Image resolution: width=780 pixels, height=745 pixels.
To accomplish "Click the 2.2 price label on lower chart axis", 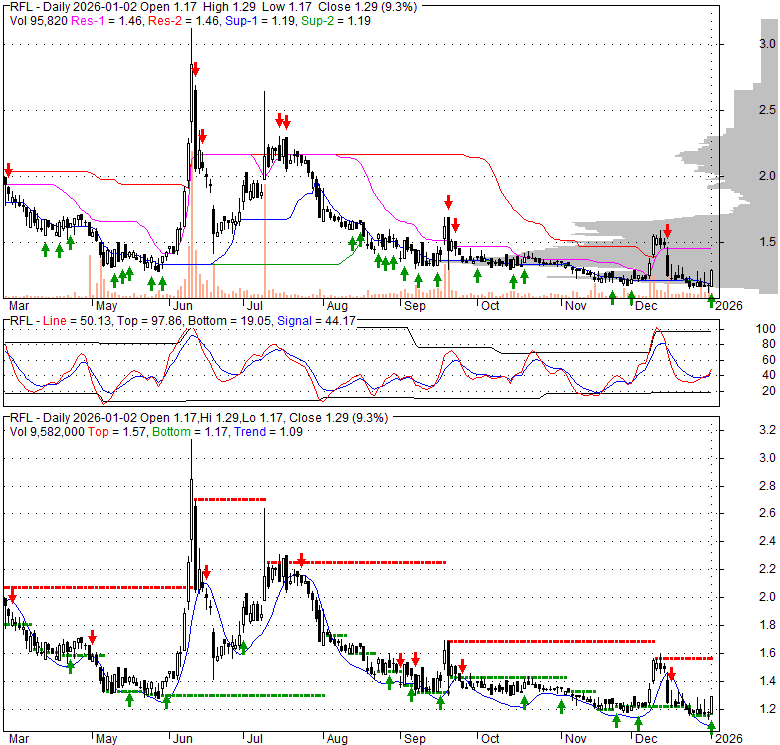I will point(767,568).
